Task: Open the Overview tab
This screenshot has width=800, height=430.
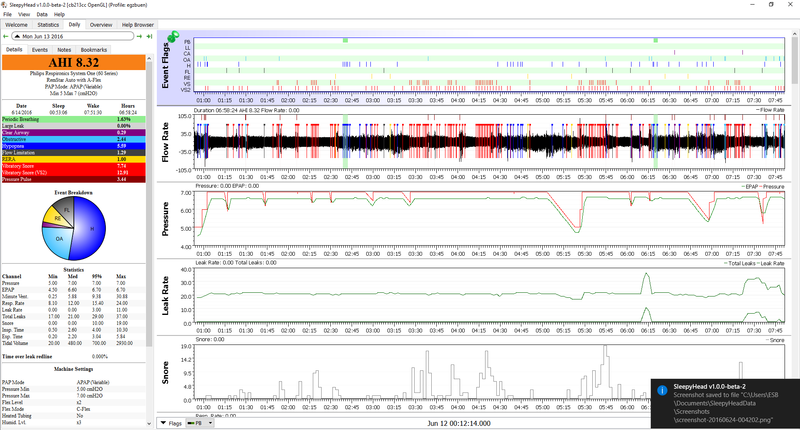Action: (x=101, y=24)
